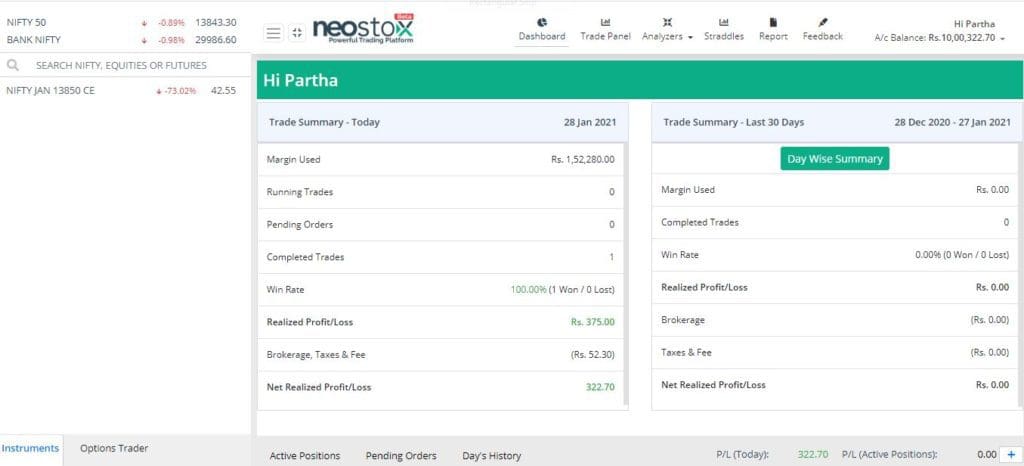Click the Rs. 1,52,280.00 margin value
The width and height of the screenshot is (1024, 466).
point(583,159)
